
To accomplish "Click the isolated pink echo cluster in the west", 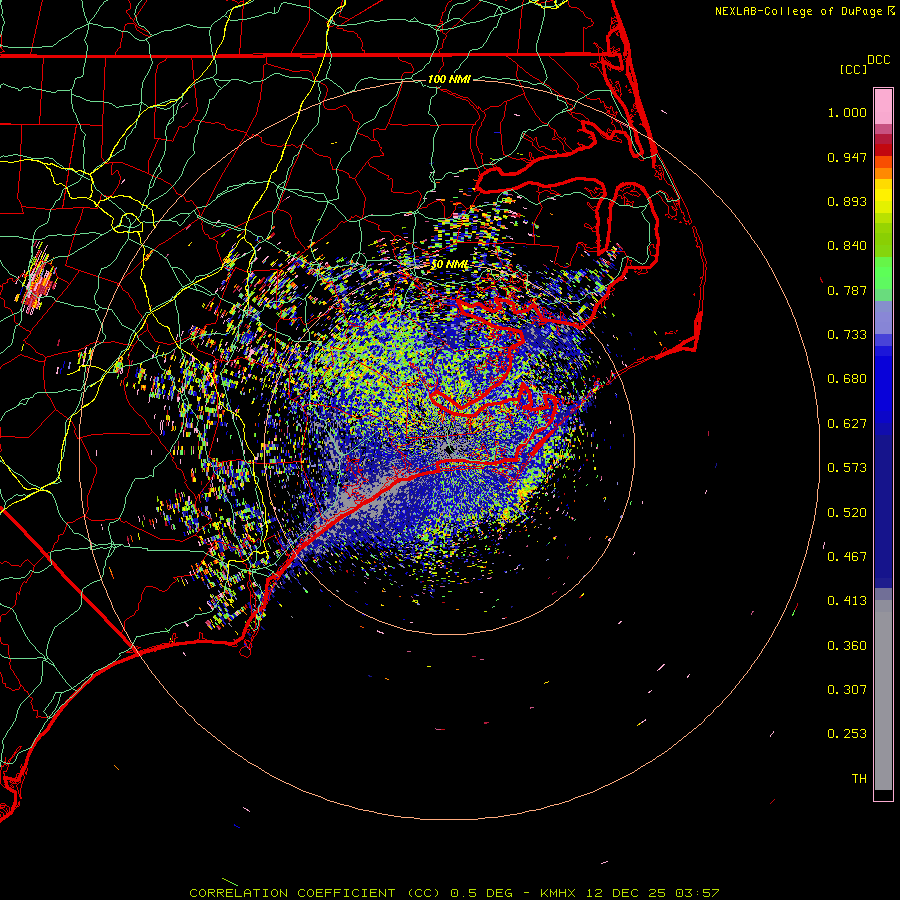I will pos(38,281).
